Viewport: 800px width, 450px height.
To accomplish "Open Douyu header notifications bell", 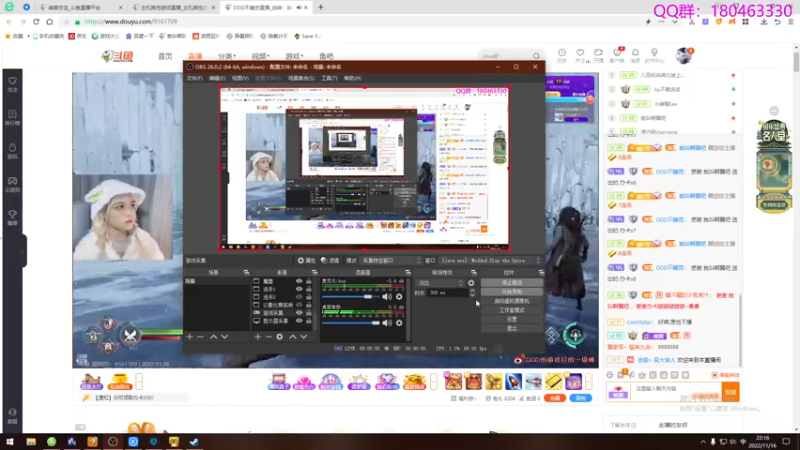I will [635, 55].
